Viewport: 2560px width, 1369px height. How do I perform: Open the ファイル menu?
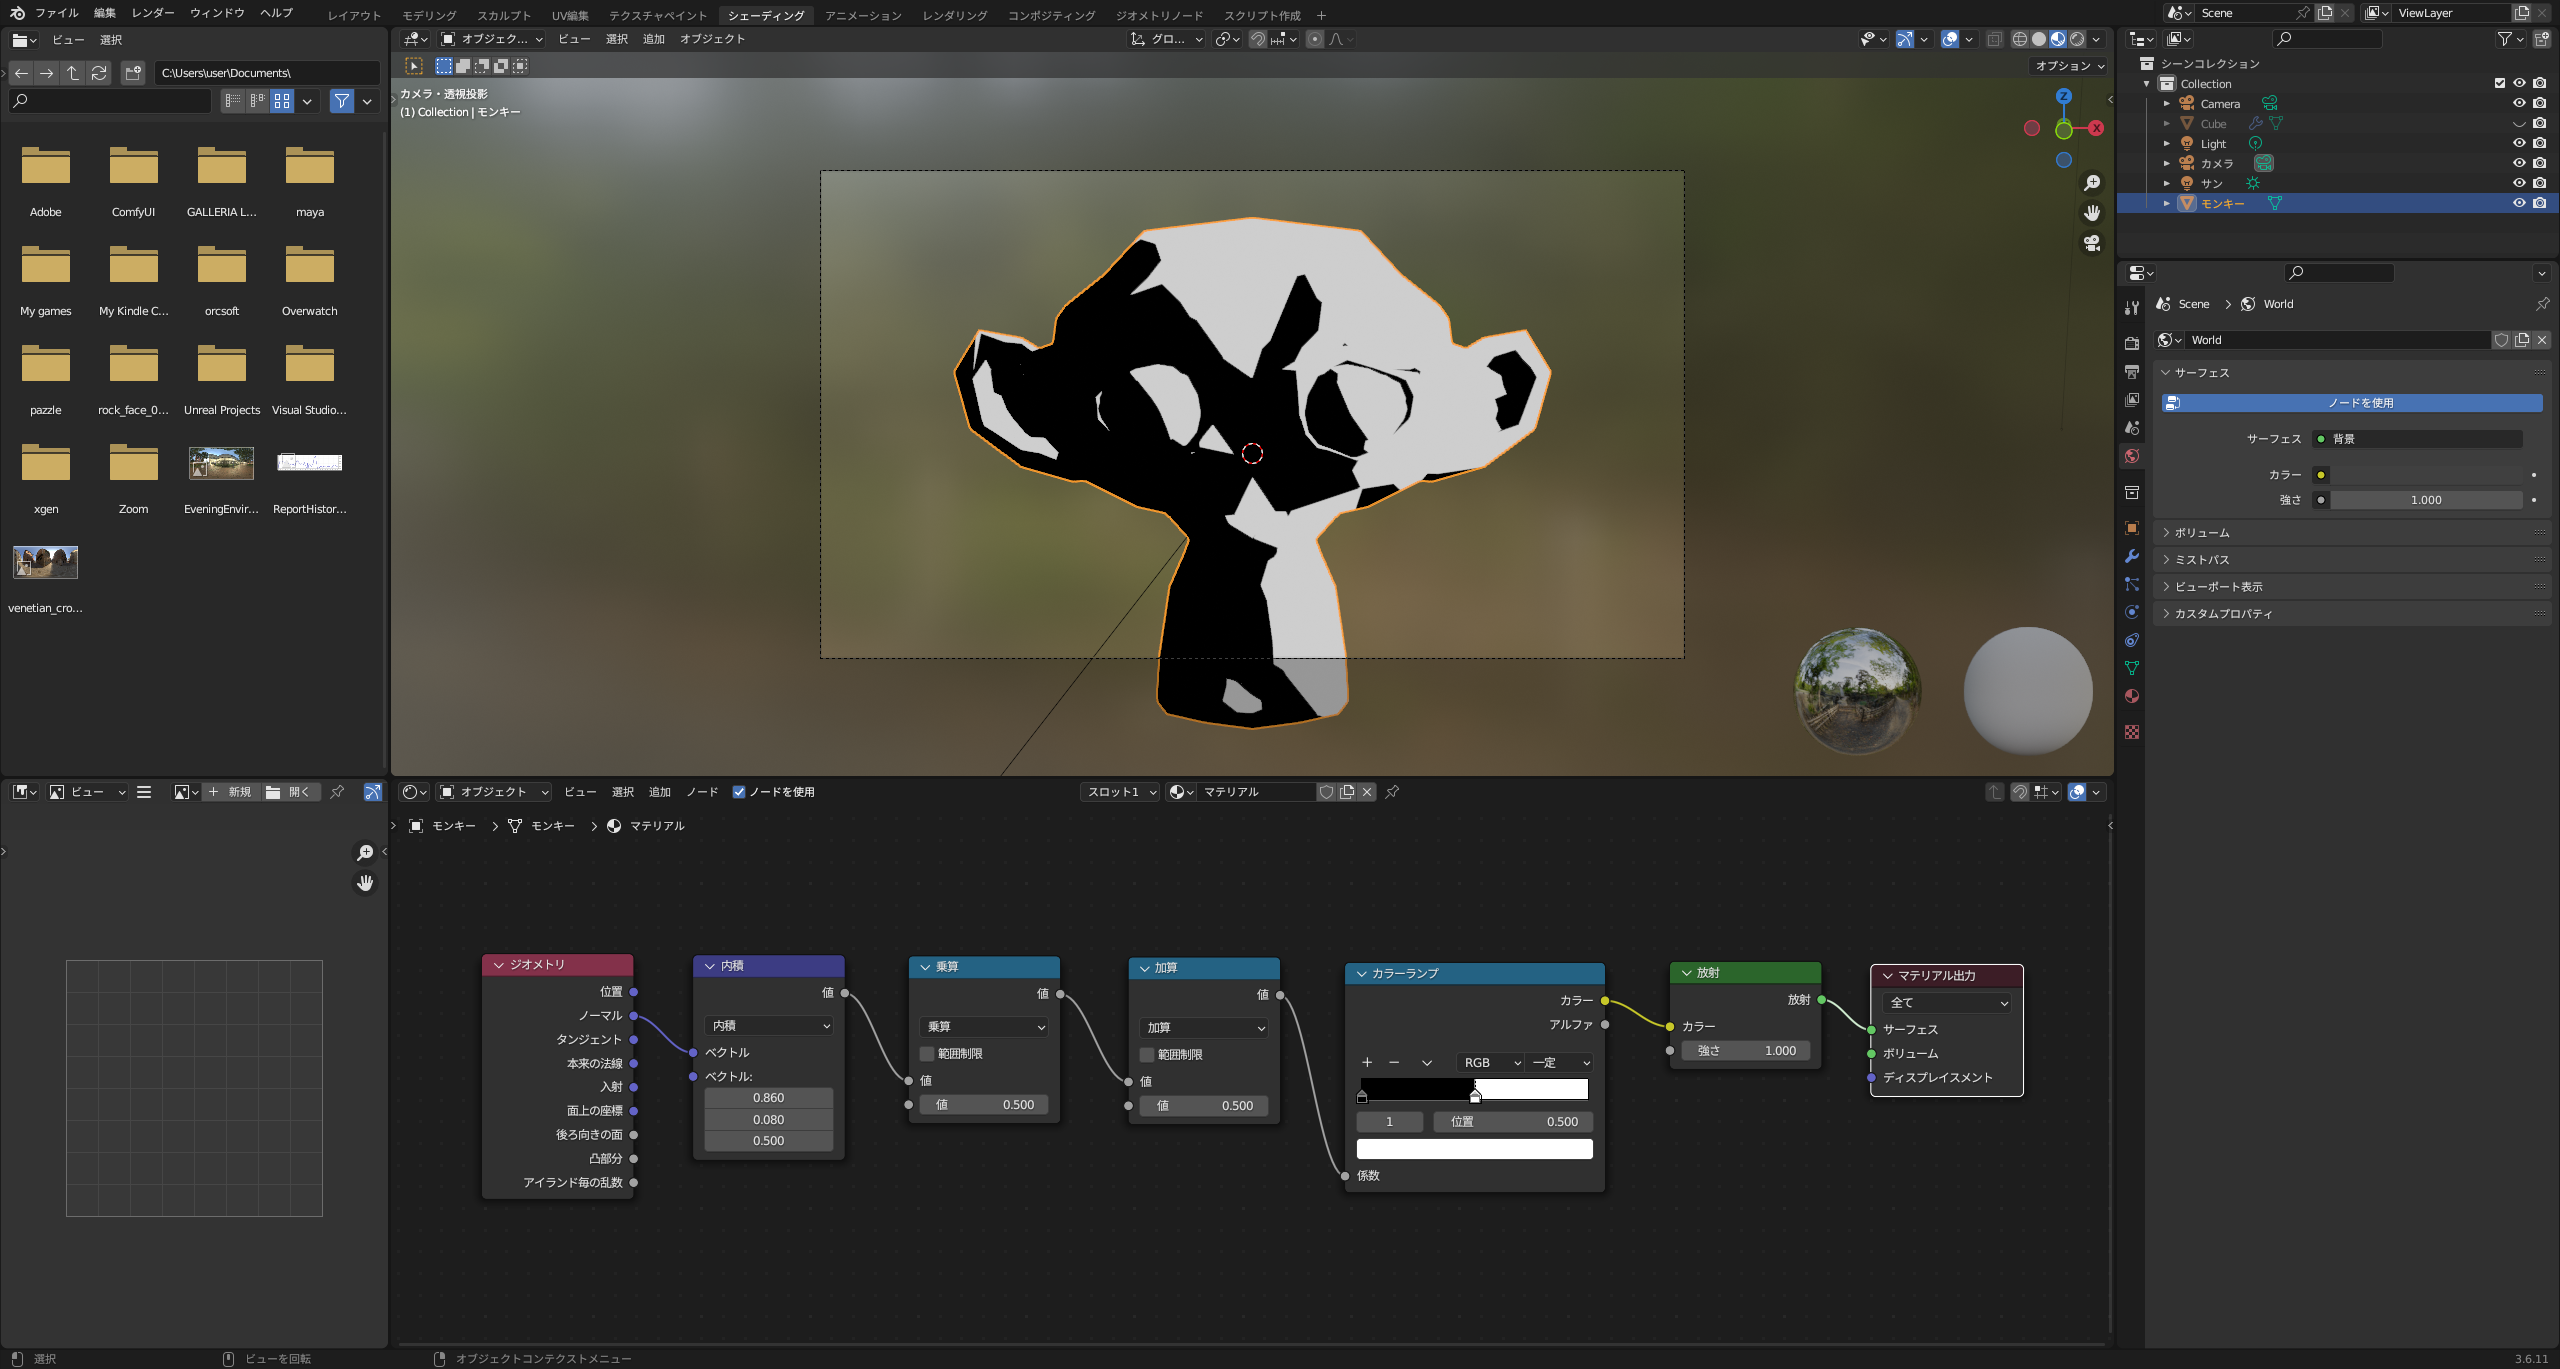[x=57, y=13]
